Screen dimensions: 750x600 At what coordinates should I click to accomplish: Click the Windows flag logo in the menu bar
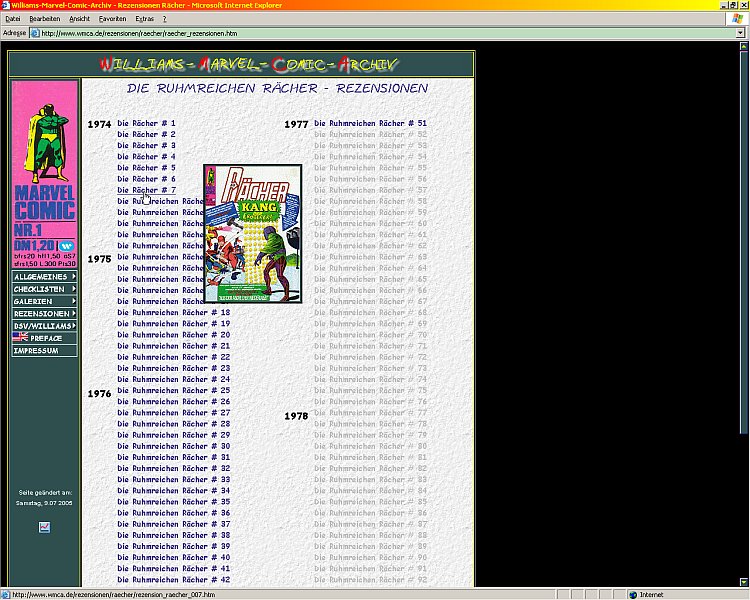pos(737,19)
